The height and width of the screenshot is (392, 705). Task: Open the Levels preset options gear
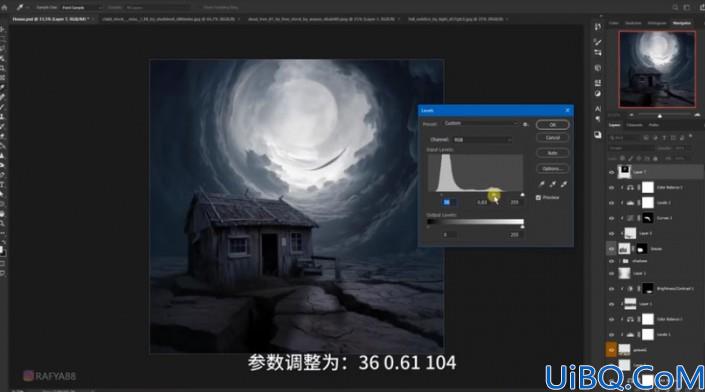click(x=525, y=124)
